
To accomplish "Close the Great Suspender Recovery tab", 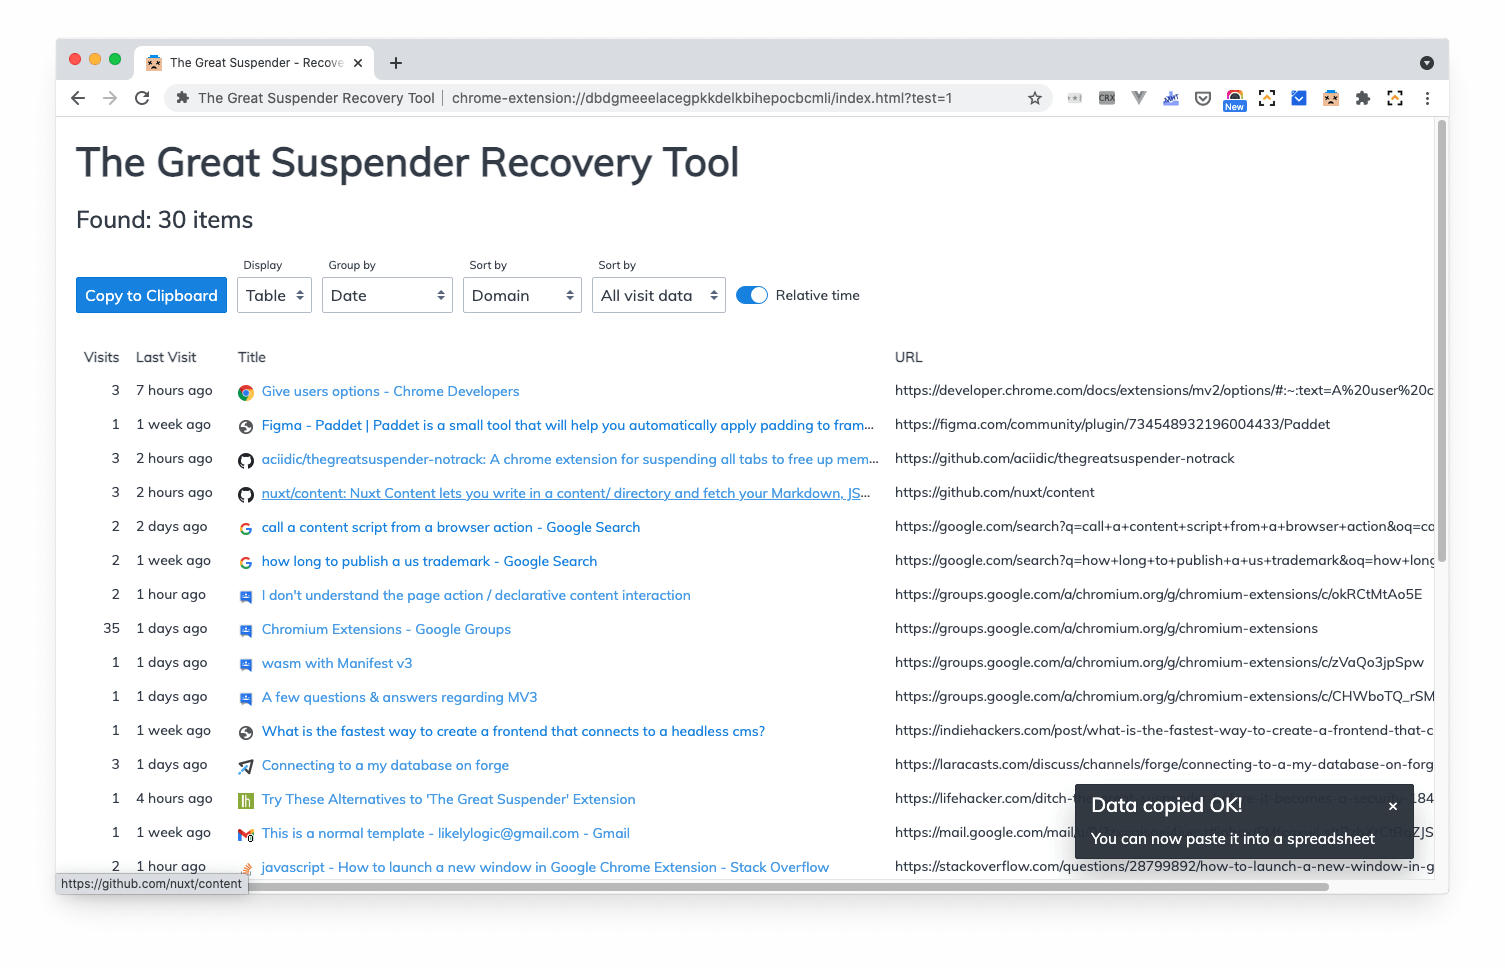I will [358, 63].
